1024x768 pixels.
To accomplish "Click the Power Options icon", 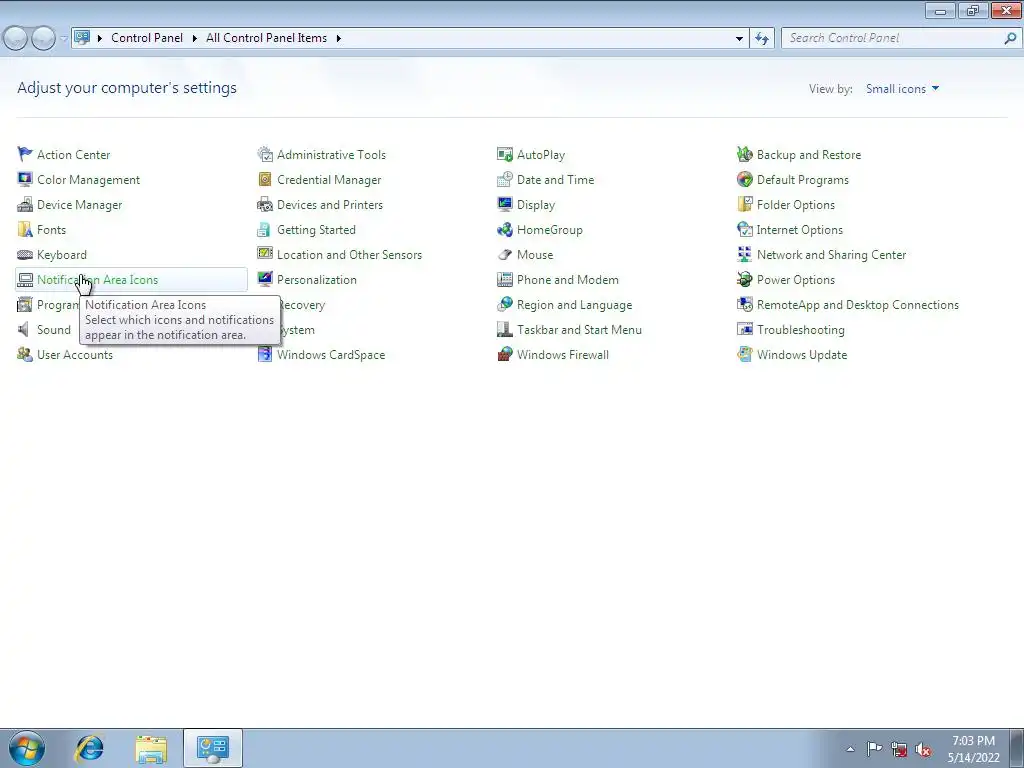I will pyautogui.click(x=744, y=279).
